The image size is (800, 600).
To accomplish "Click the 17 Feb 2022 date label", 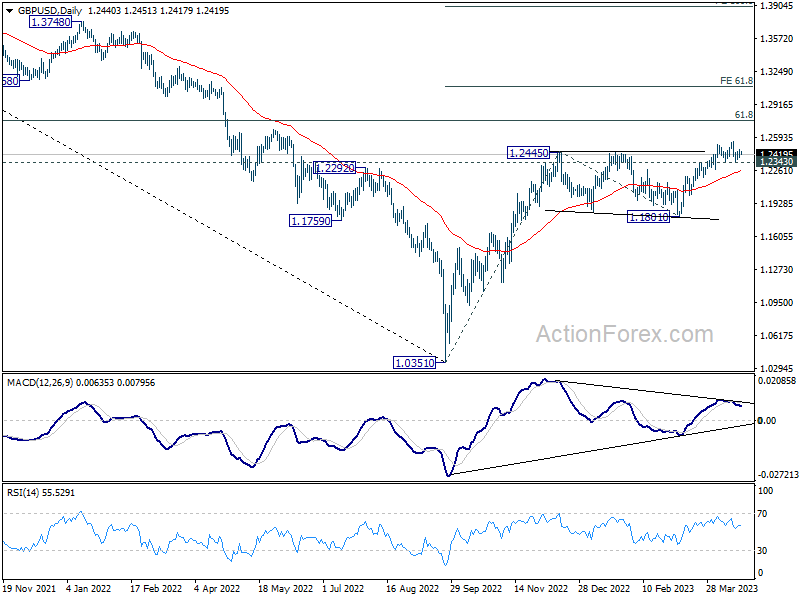I will (156, 588).
